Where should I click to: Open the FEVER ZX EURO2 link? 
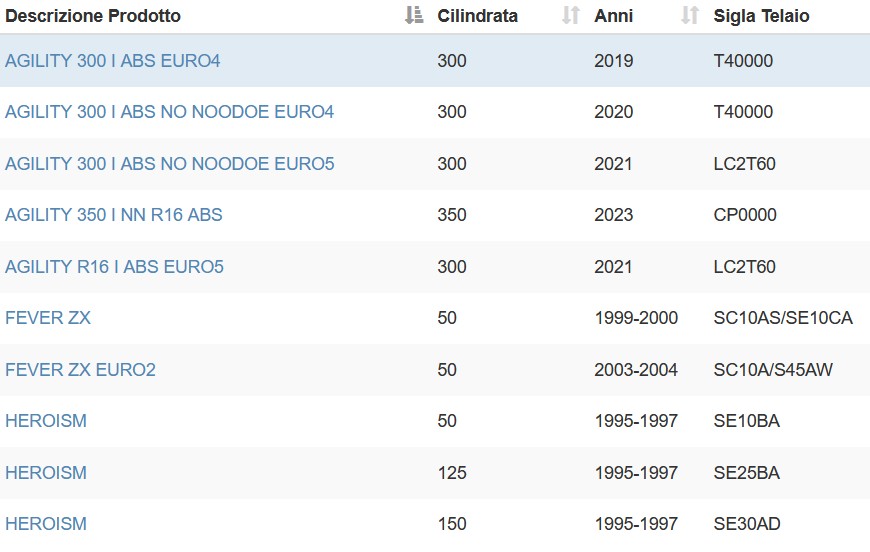(x=80, y=370)
